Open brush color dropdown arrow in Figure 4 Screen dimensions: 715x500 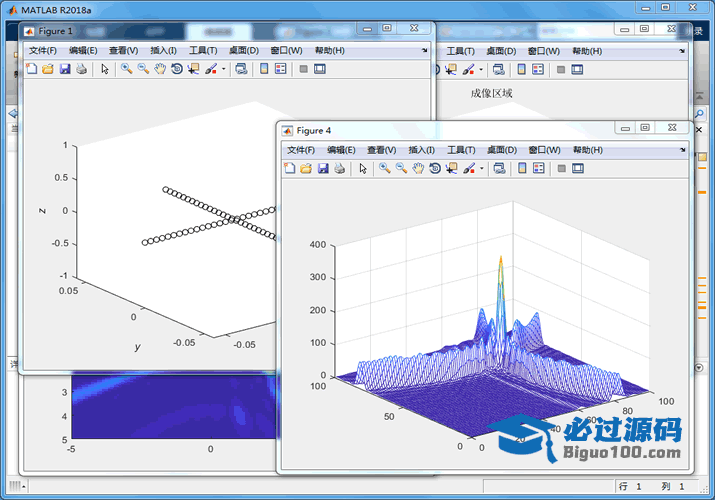click(x=482, y=169)
